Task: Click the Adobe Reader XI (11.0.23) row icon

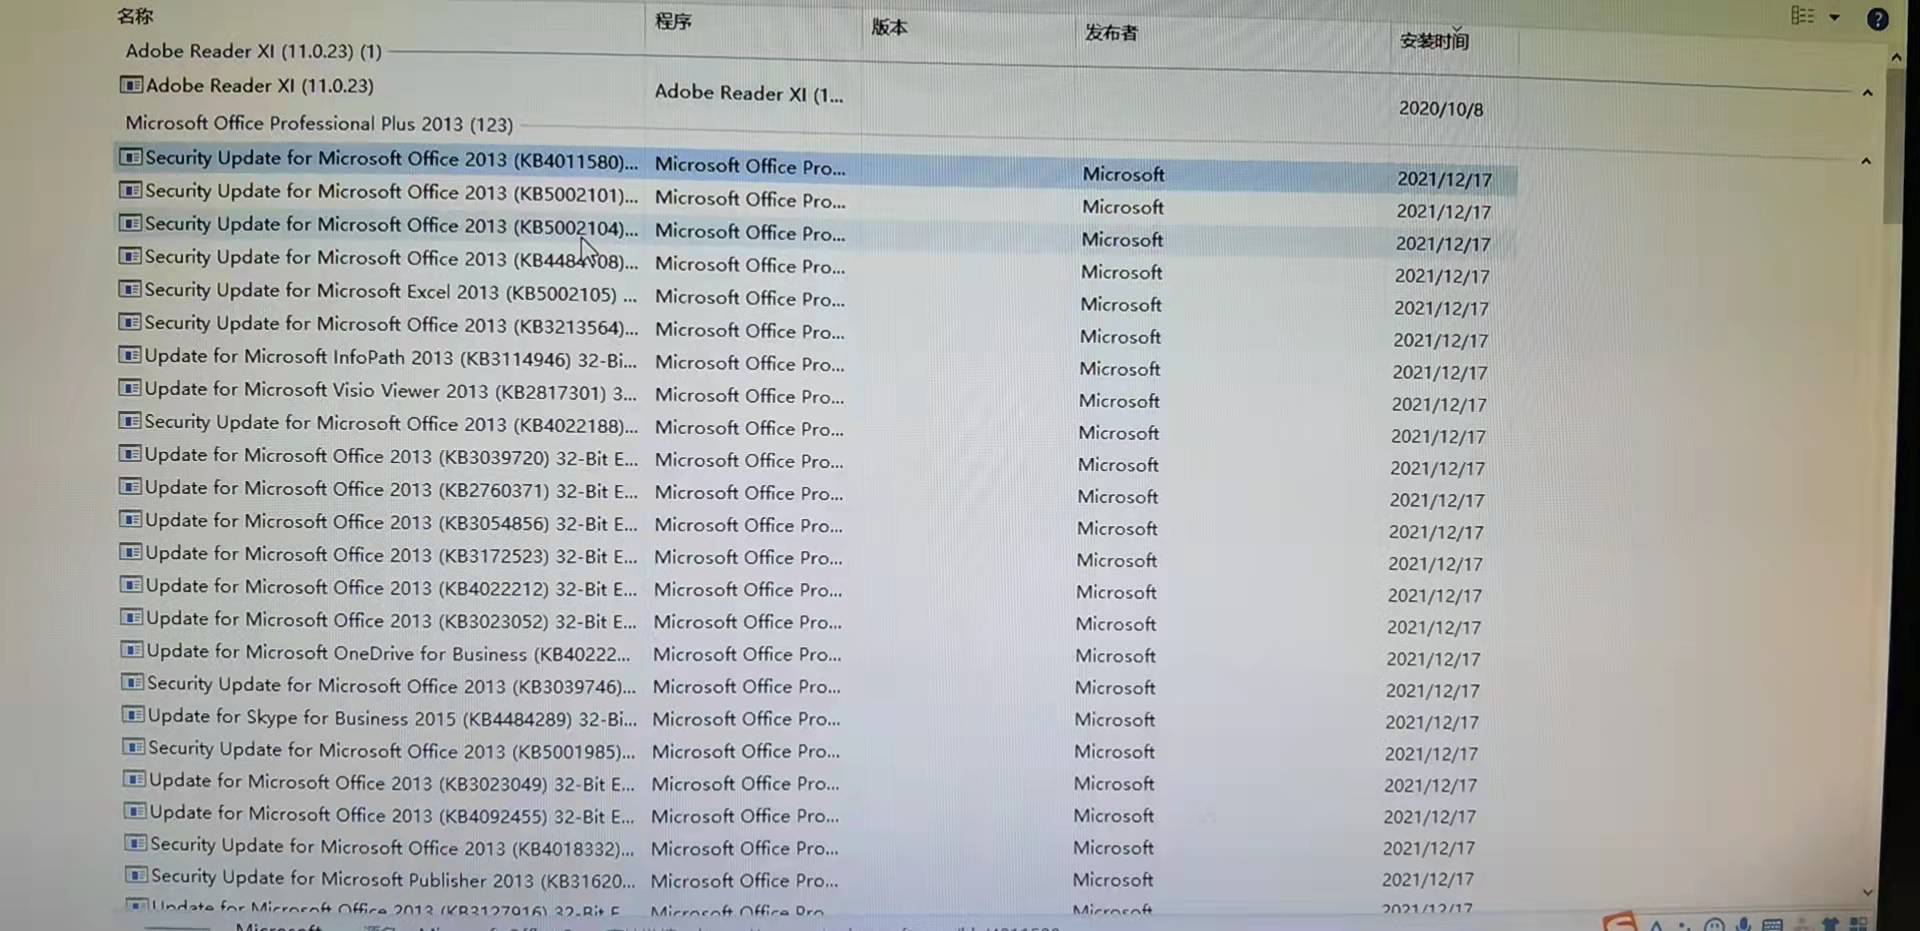Action: tap(131, 85)
